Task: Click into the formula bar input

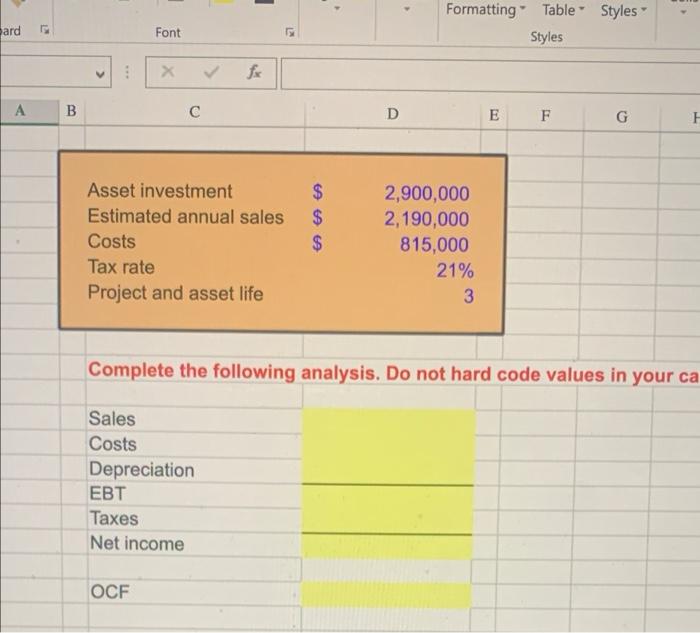Action: (490, 75)
